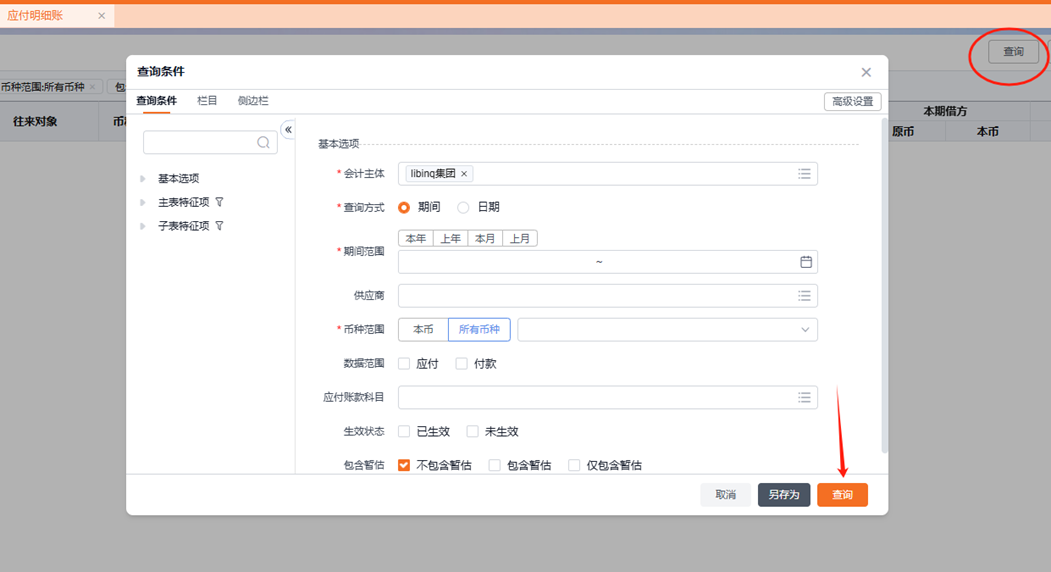
Task: Click the 另存为 button
Action: 784,495
